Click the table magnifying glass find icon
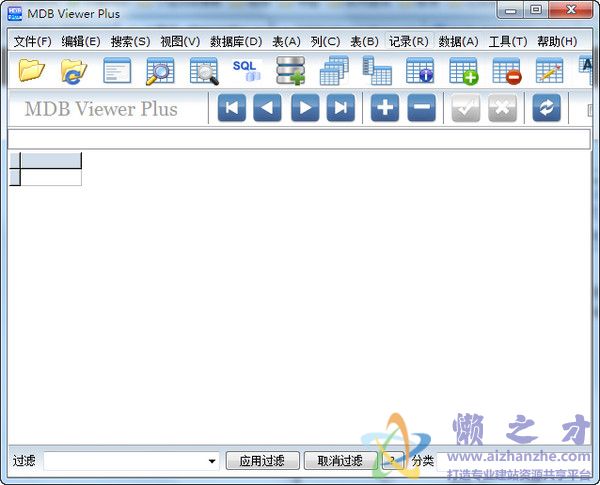This screenshot has height=485, width=600. click(204, 71)
